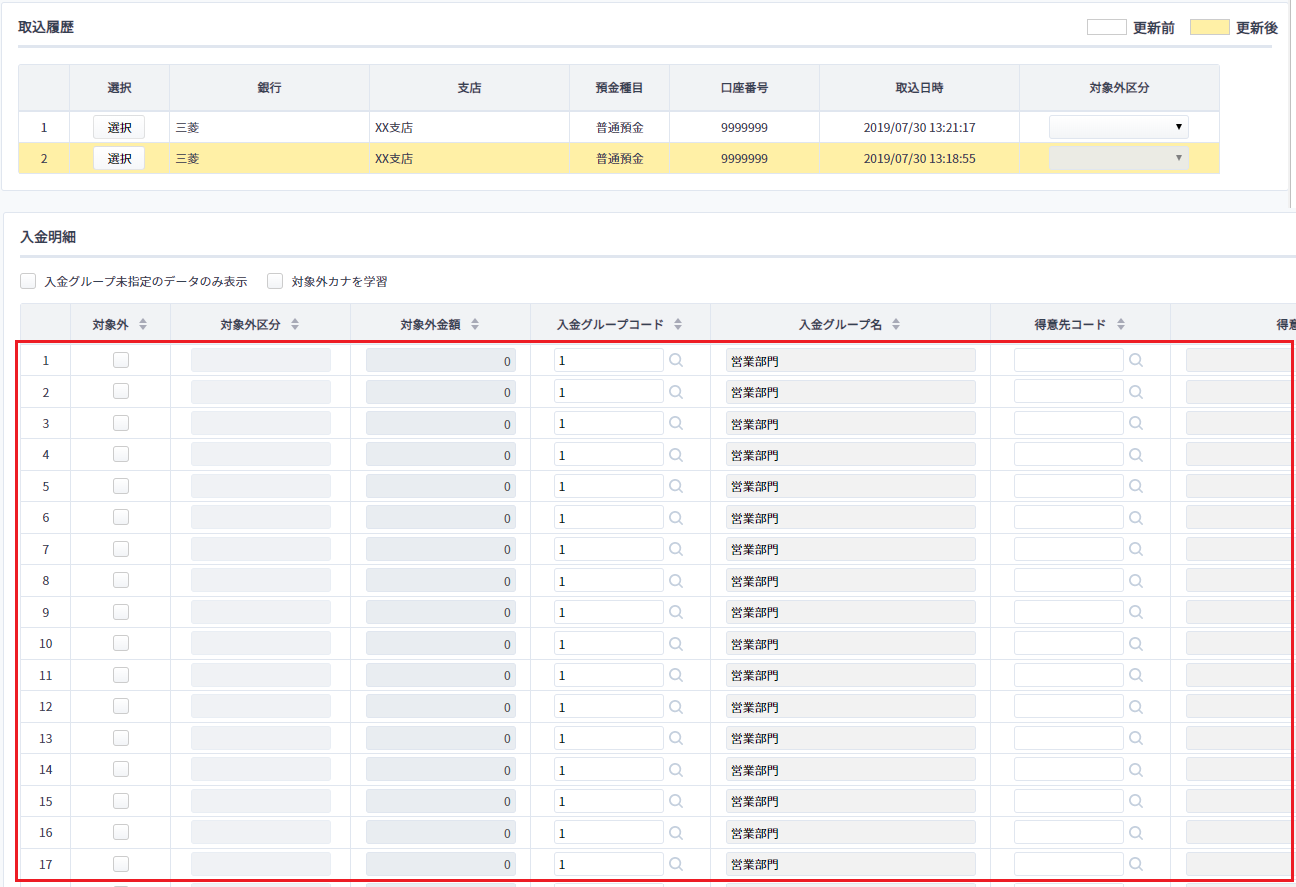The height and width of the screenshot is (887, 1296).
Task: Sort by 入金グループコード column arrows
Action: (678, 324)
